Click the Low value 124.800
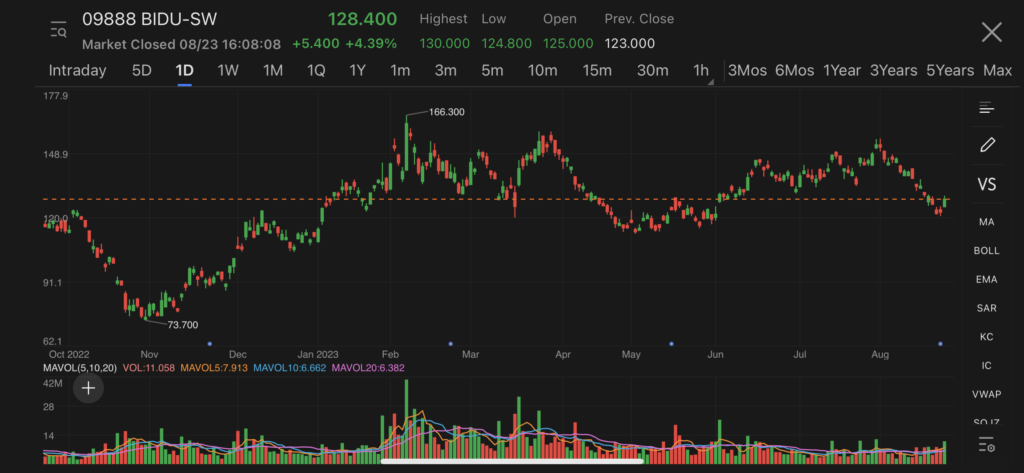Viewport: 1024px width, 473px height. [507, 44]
